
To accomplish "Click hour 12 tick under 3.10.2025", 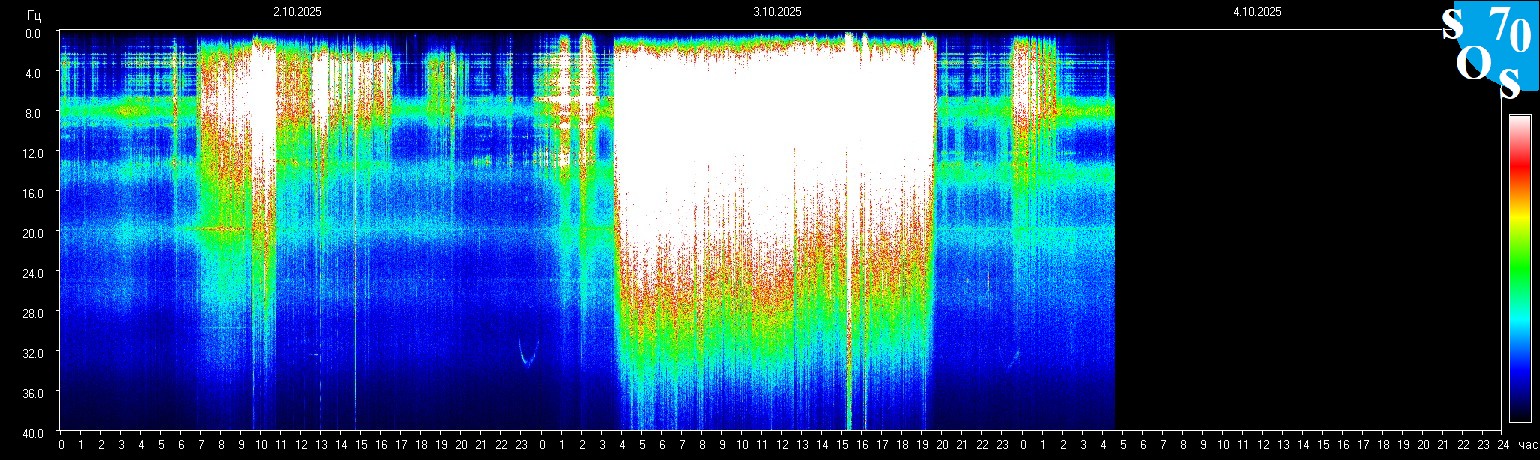I will [x=782, y=445].
